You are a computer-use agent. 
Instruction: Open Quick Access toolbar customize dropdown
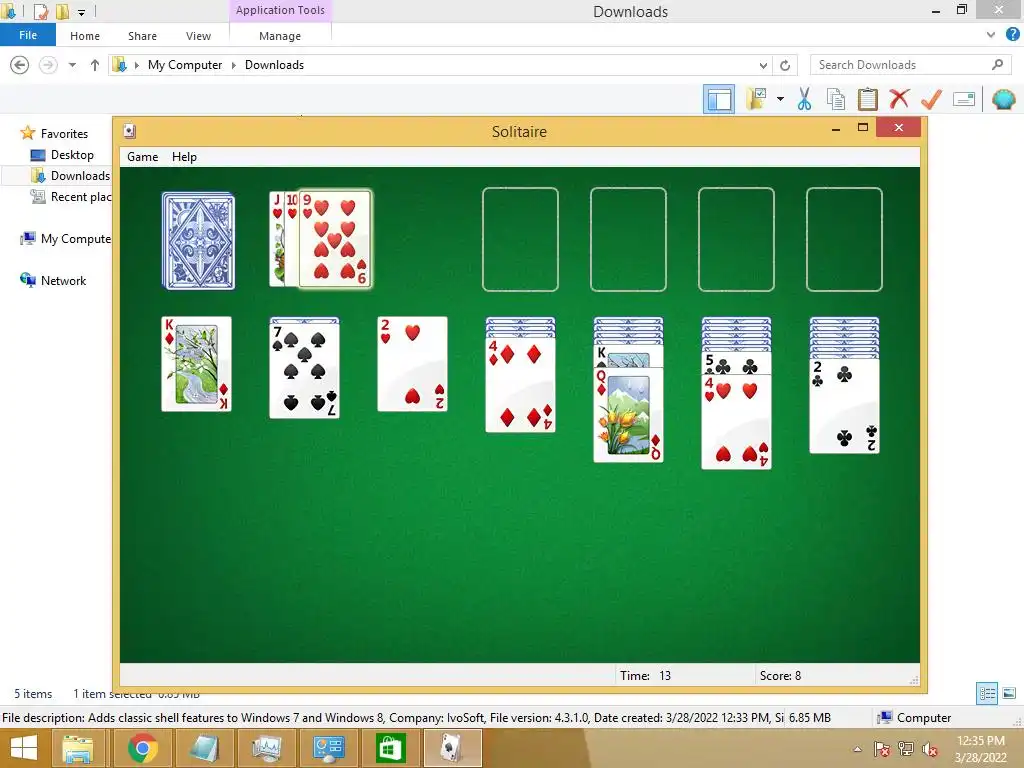[x=82, y=12]
